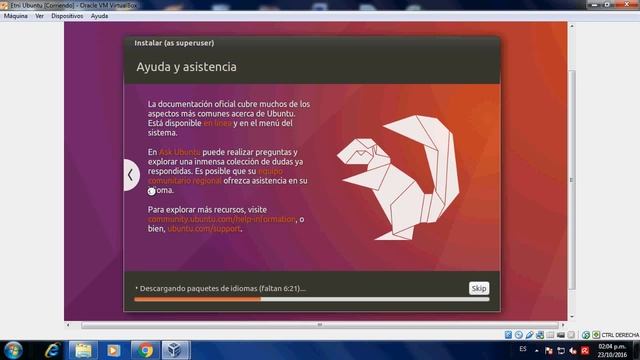Screen dimensions: 640x360
Task: Click VirtualBox video capture status icon
Action: (x=571, y=335)
